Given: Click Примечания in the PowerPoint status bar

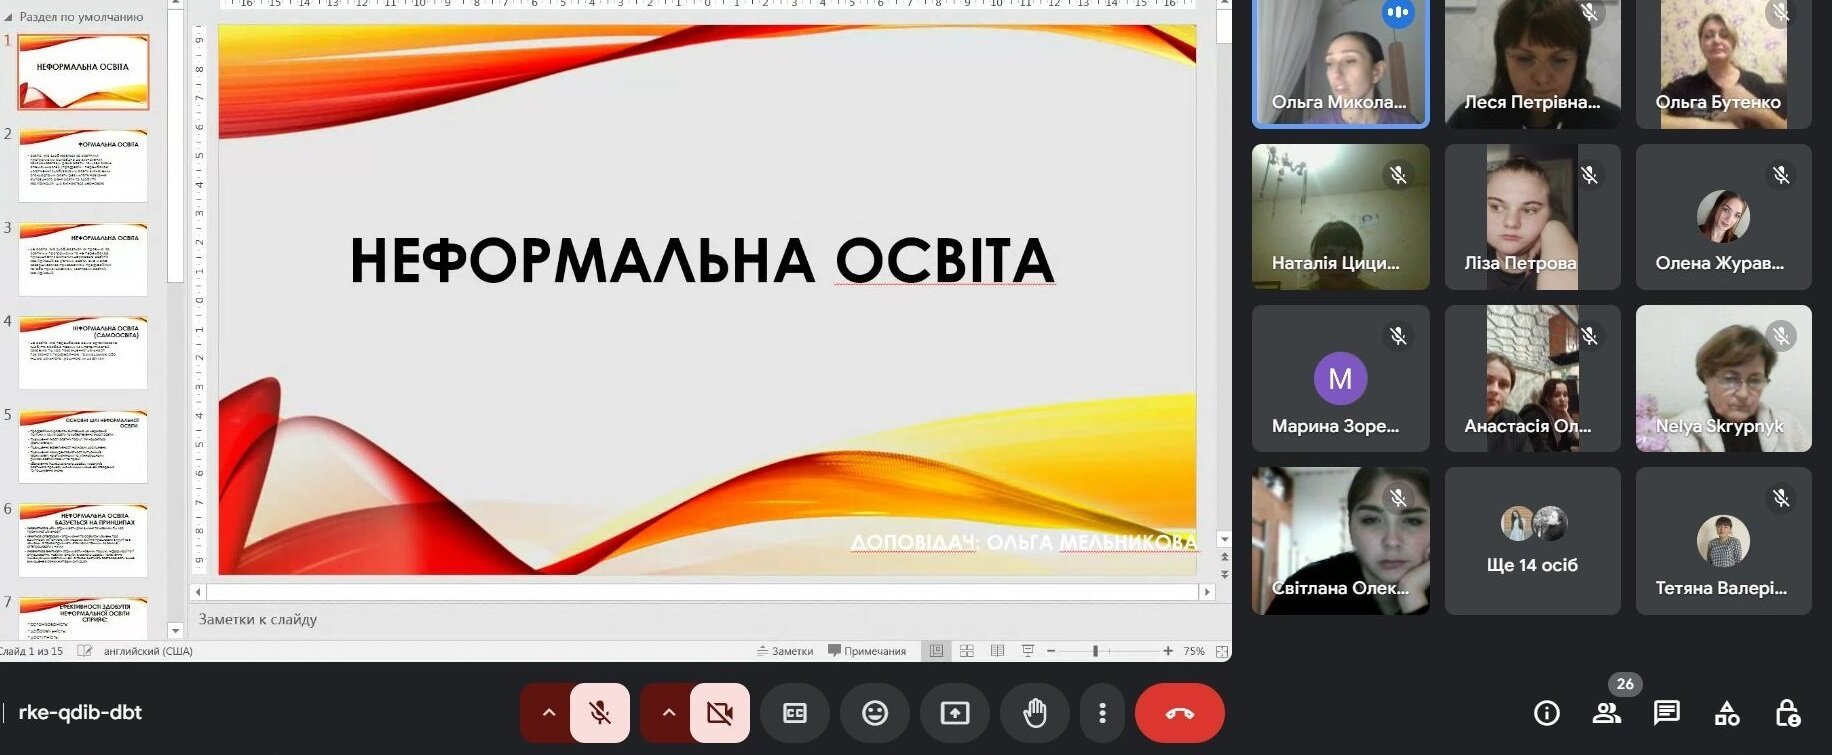Looking at the screenshot, I should click(x=867, y=651).
